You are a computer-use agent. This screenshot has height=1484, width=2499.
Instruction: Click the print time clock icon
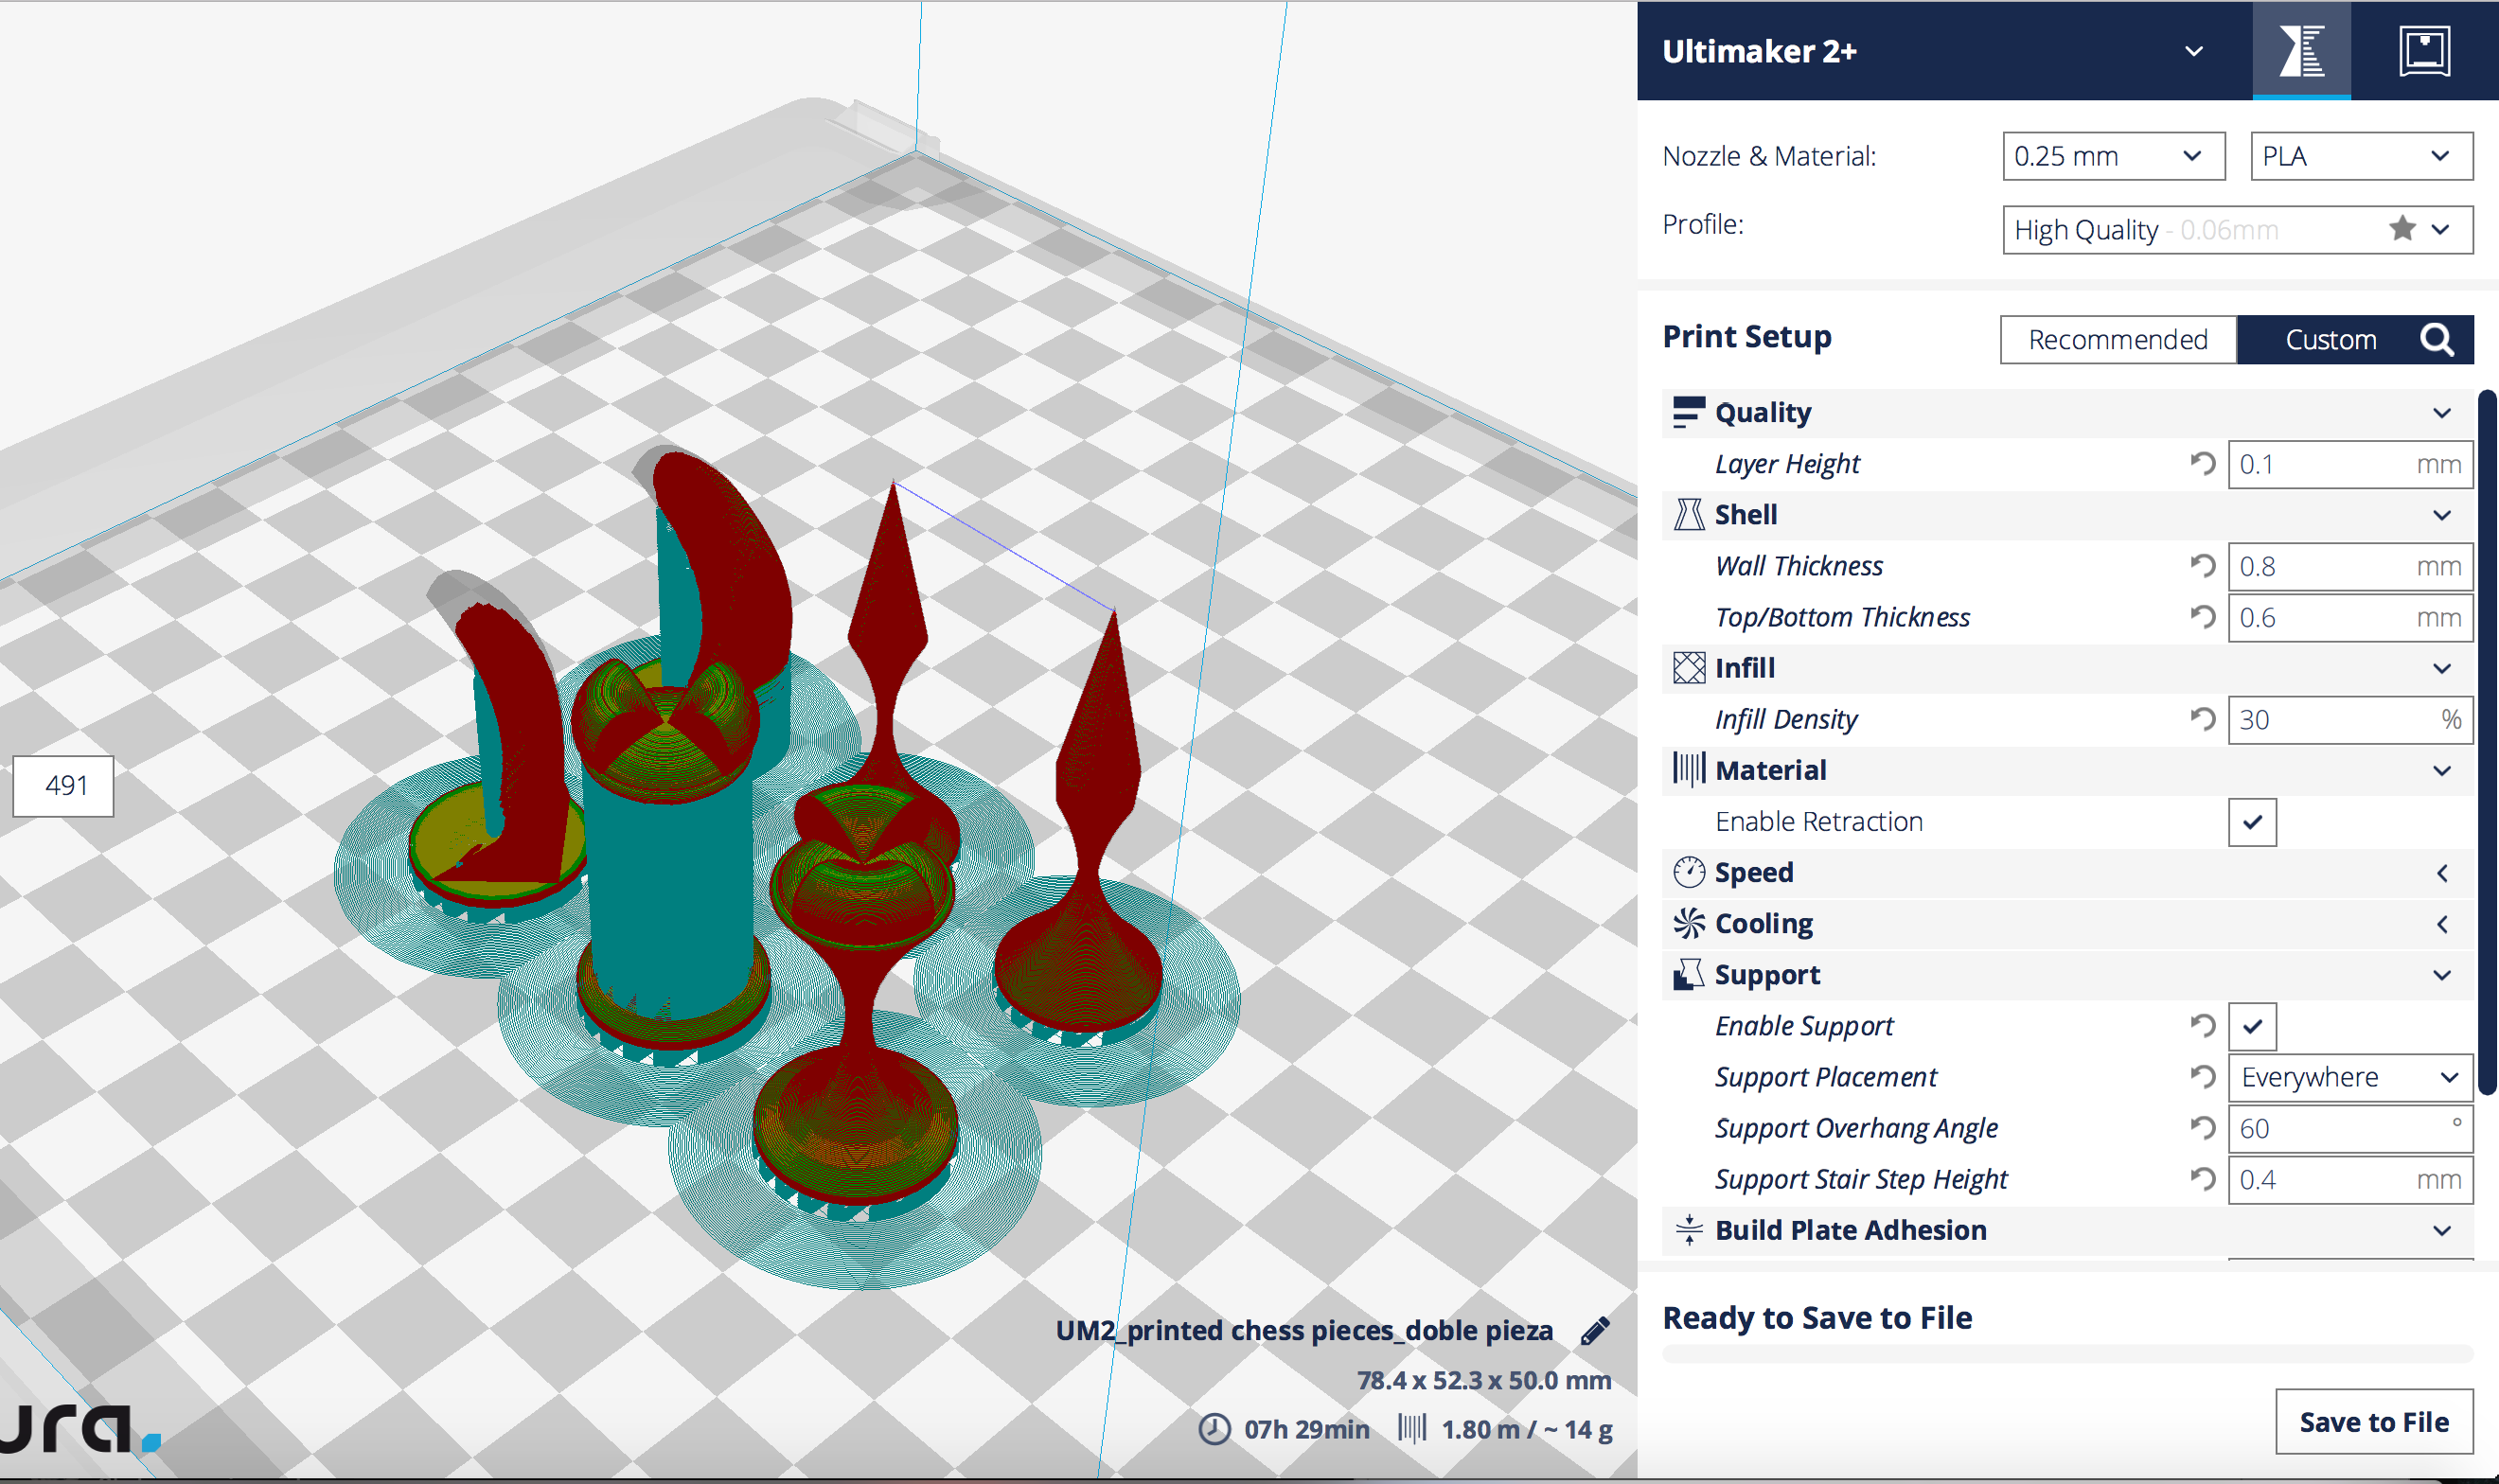[1214, 1429]
